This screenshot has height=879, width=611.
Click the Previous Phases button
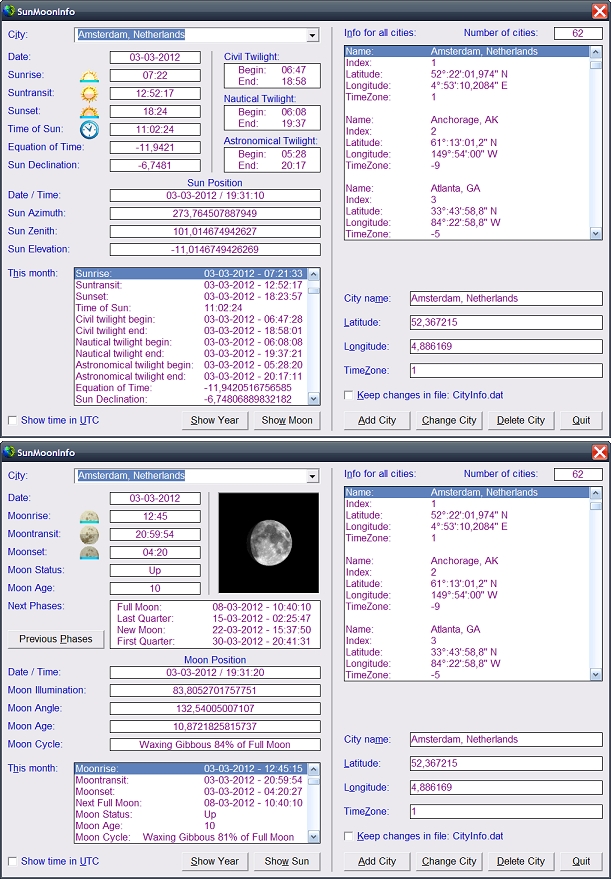[x=55, y=639]
